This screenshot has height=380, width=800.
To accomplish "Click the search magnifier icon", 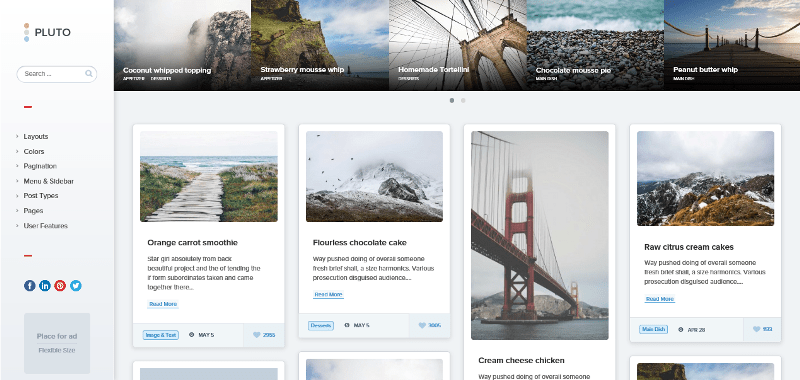I will pyautogui.click(x=89, y=73).
